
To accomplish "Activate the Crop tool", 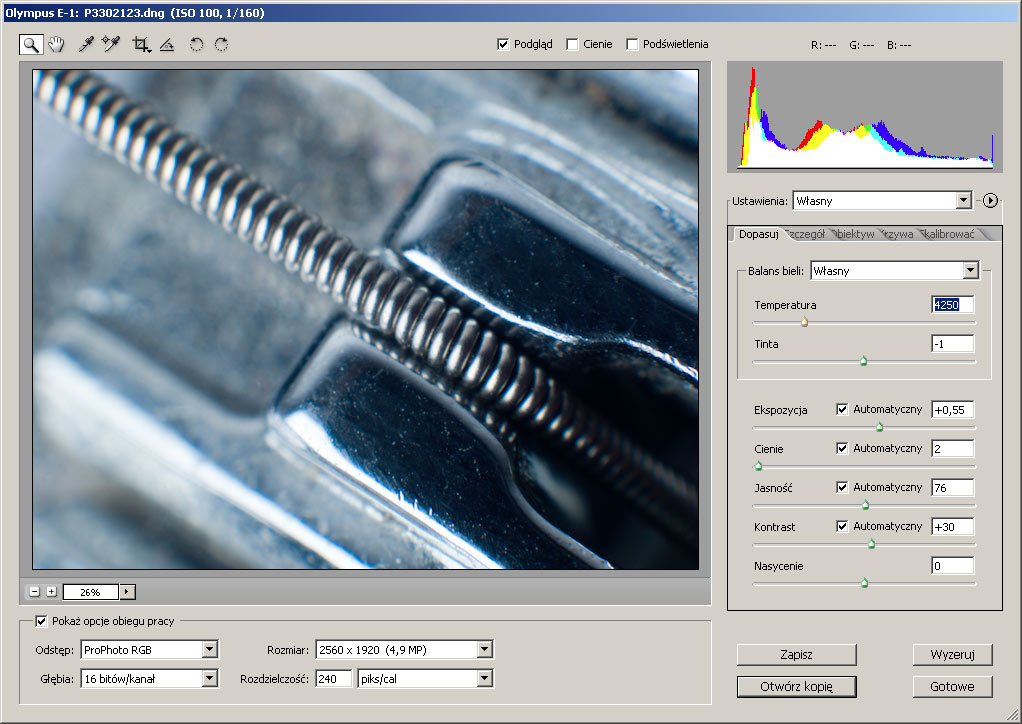I will tap(141, 44).
